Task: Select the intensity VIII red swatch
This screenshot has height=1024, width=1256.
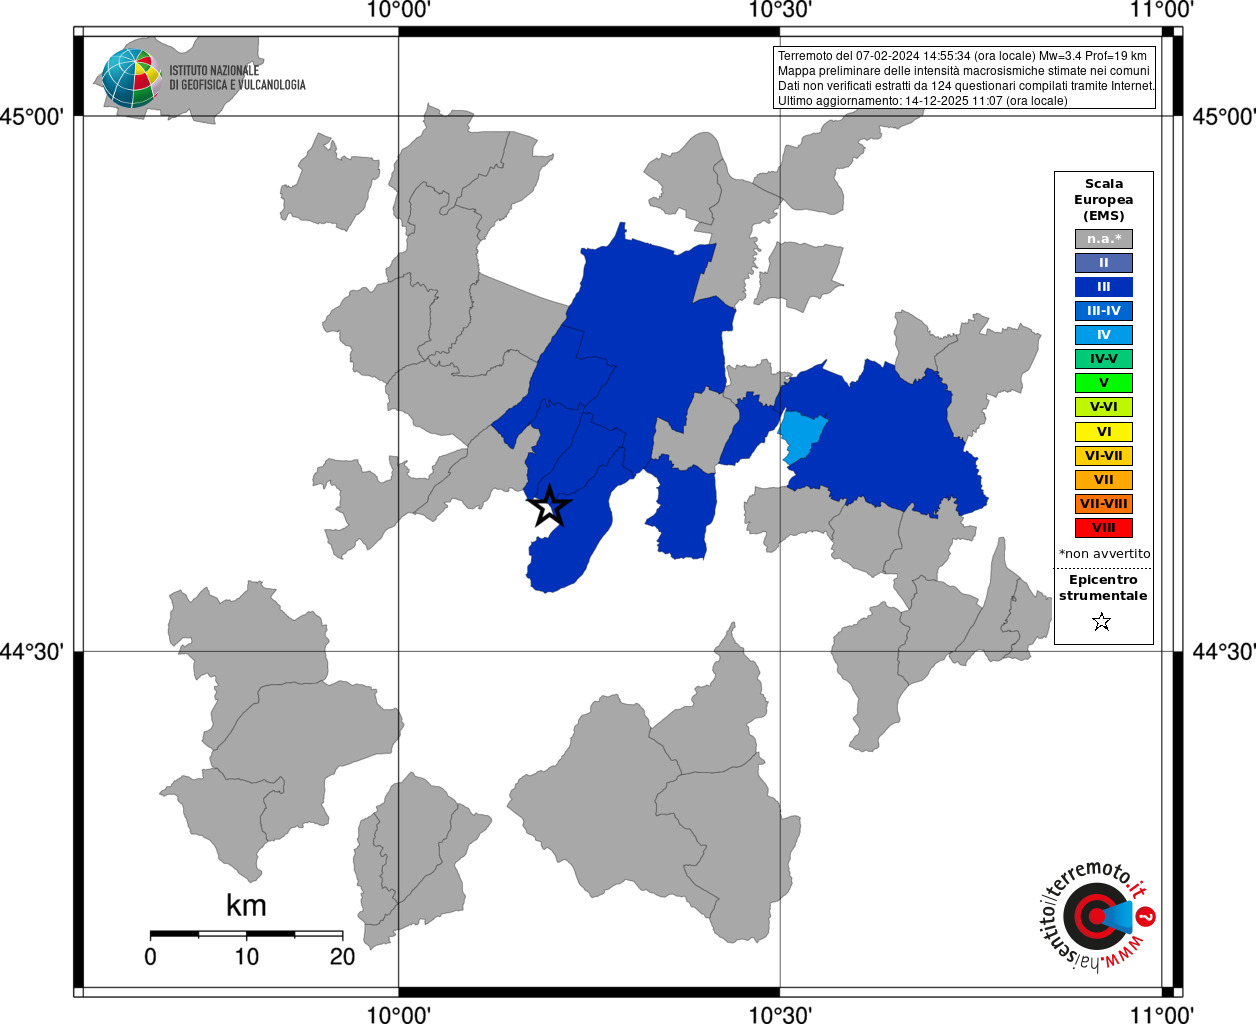Action: click(1104, 528)
